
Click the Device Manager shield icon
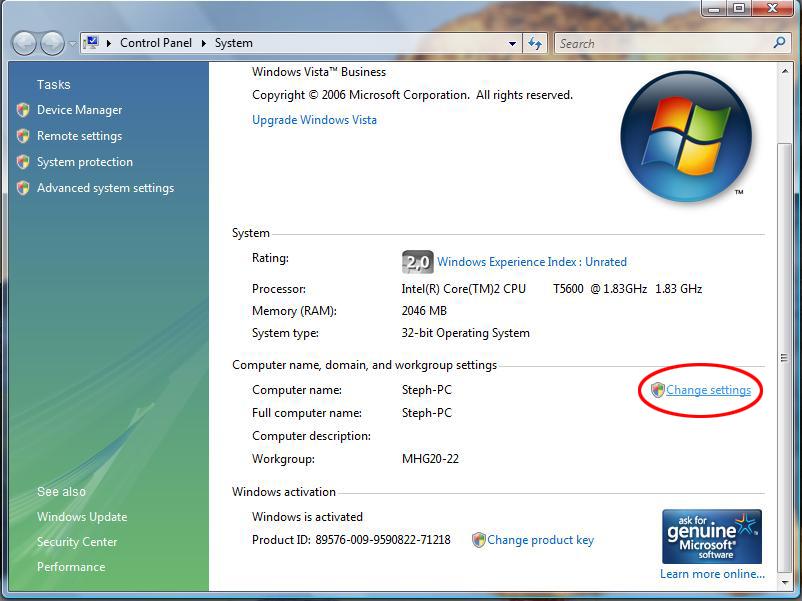tap(23, 110)
